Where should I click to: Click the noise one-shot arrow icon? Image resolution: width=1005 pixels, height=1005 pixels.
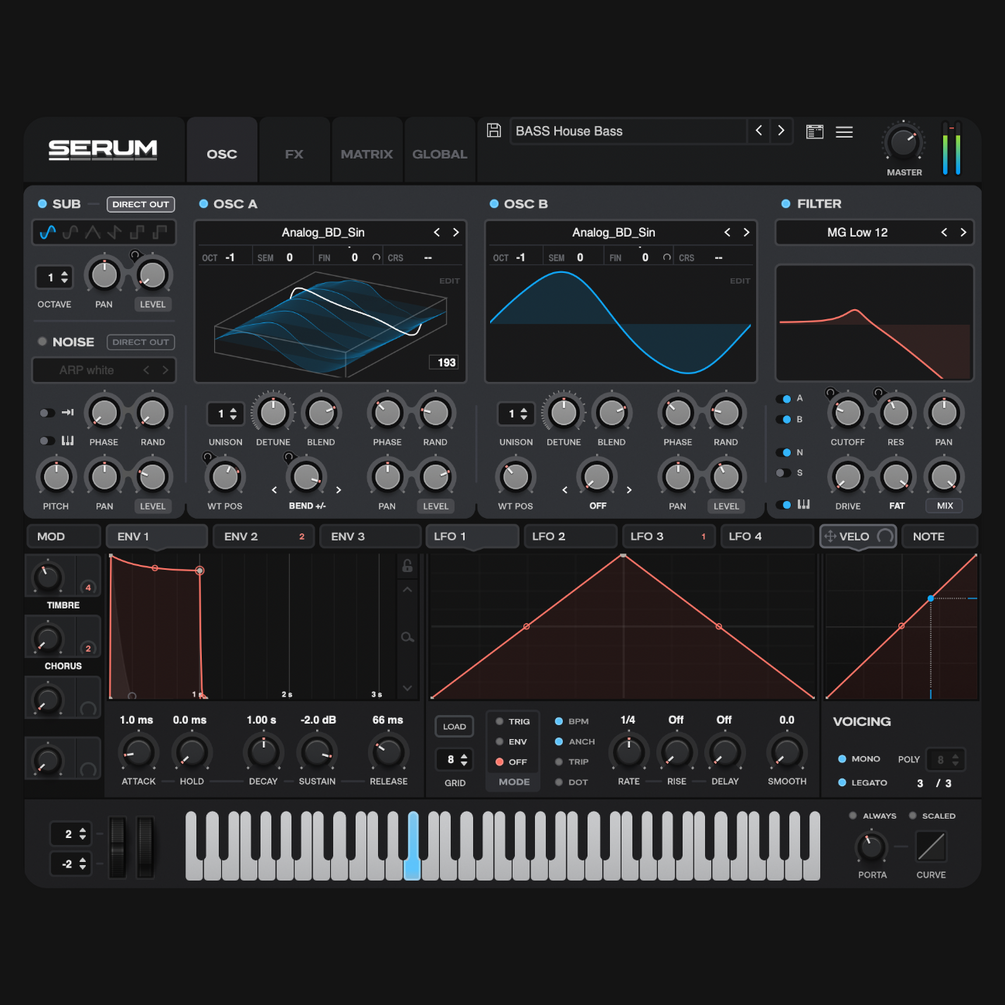67,412
